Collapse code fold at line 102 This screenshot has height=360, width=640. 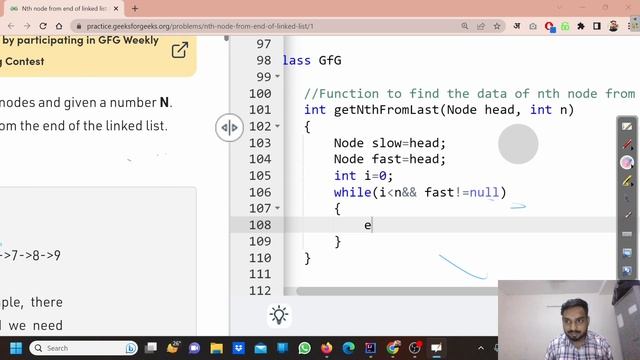278,126
